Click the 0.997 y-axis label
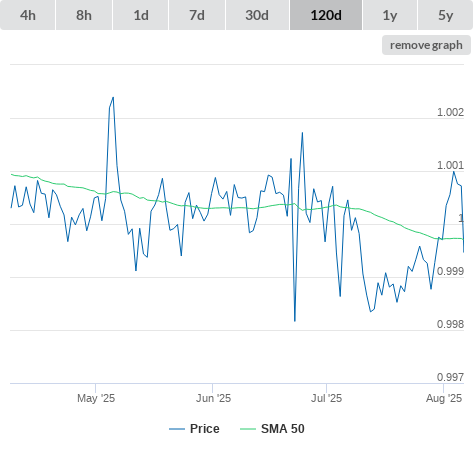474x455 pixels. [x=450, y=377]
